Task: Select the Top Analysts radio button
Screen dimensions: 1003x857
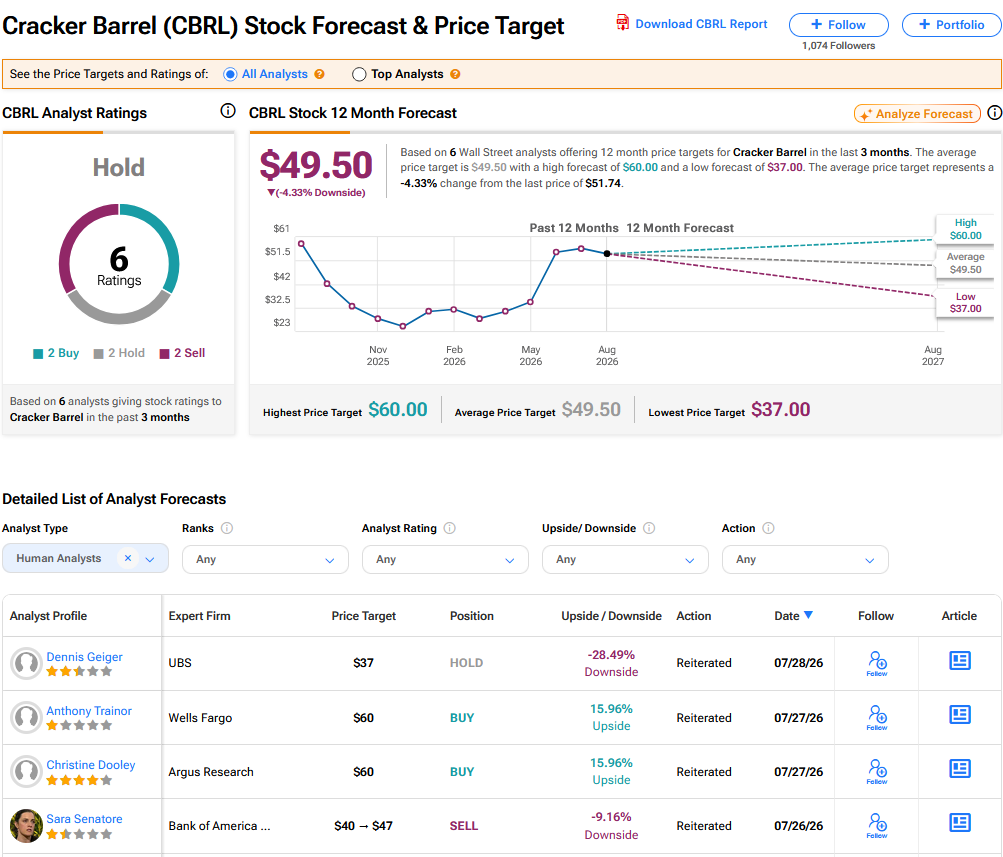Action: [x=359, y=74]
